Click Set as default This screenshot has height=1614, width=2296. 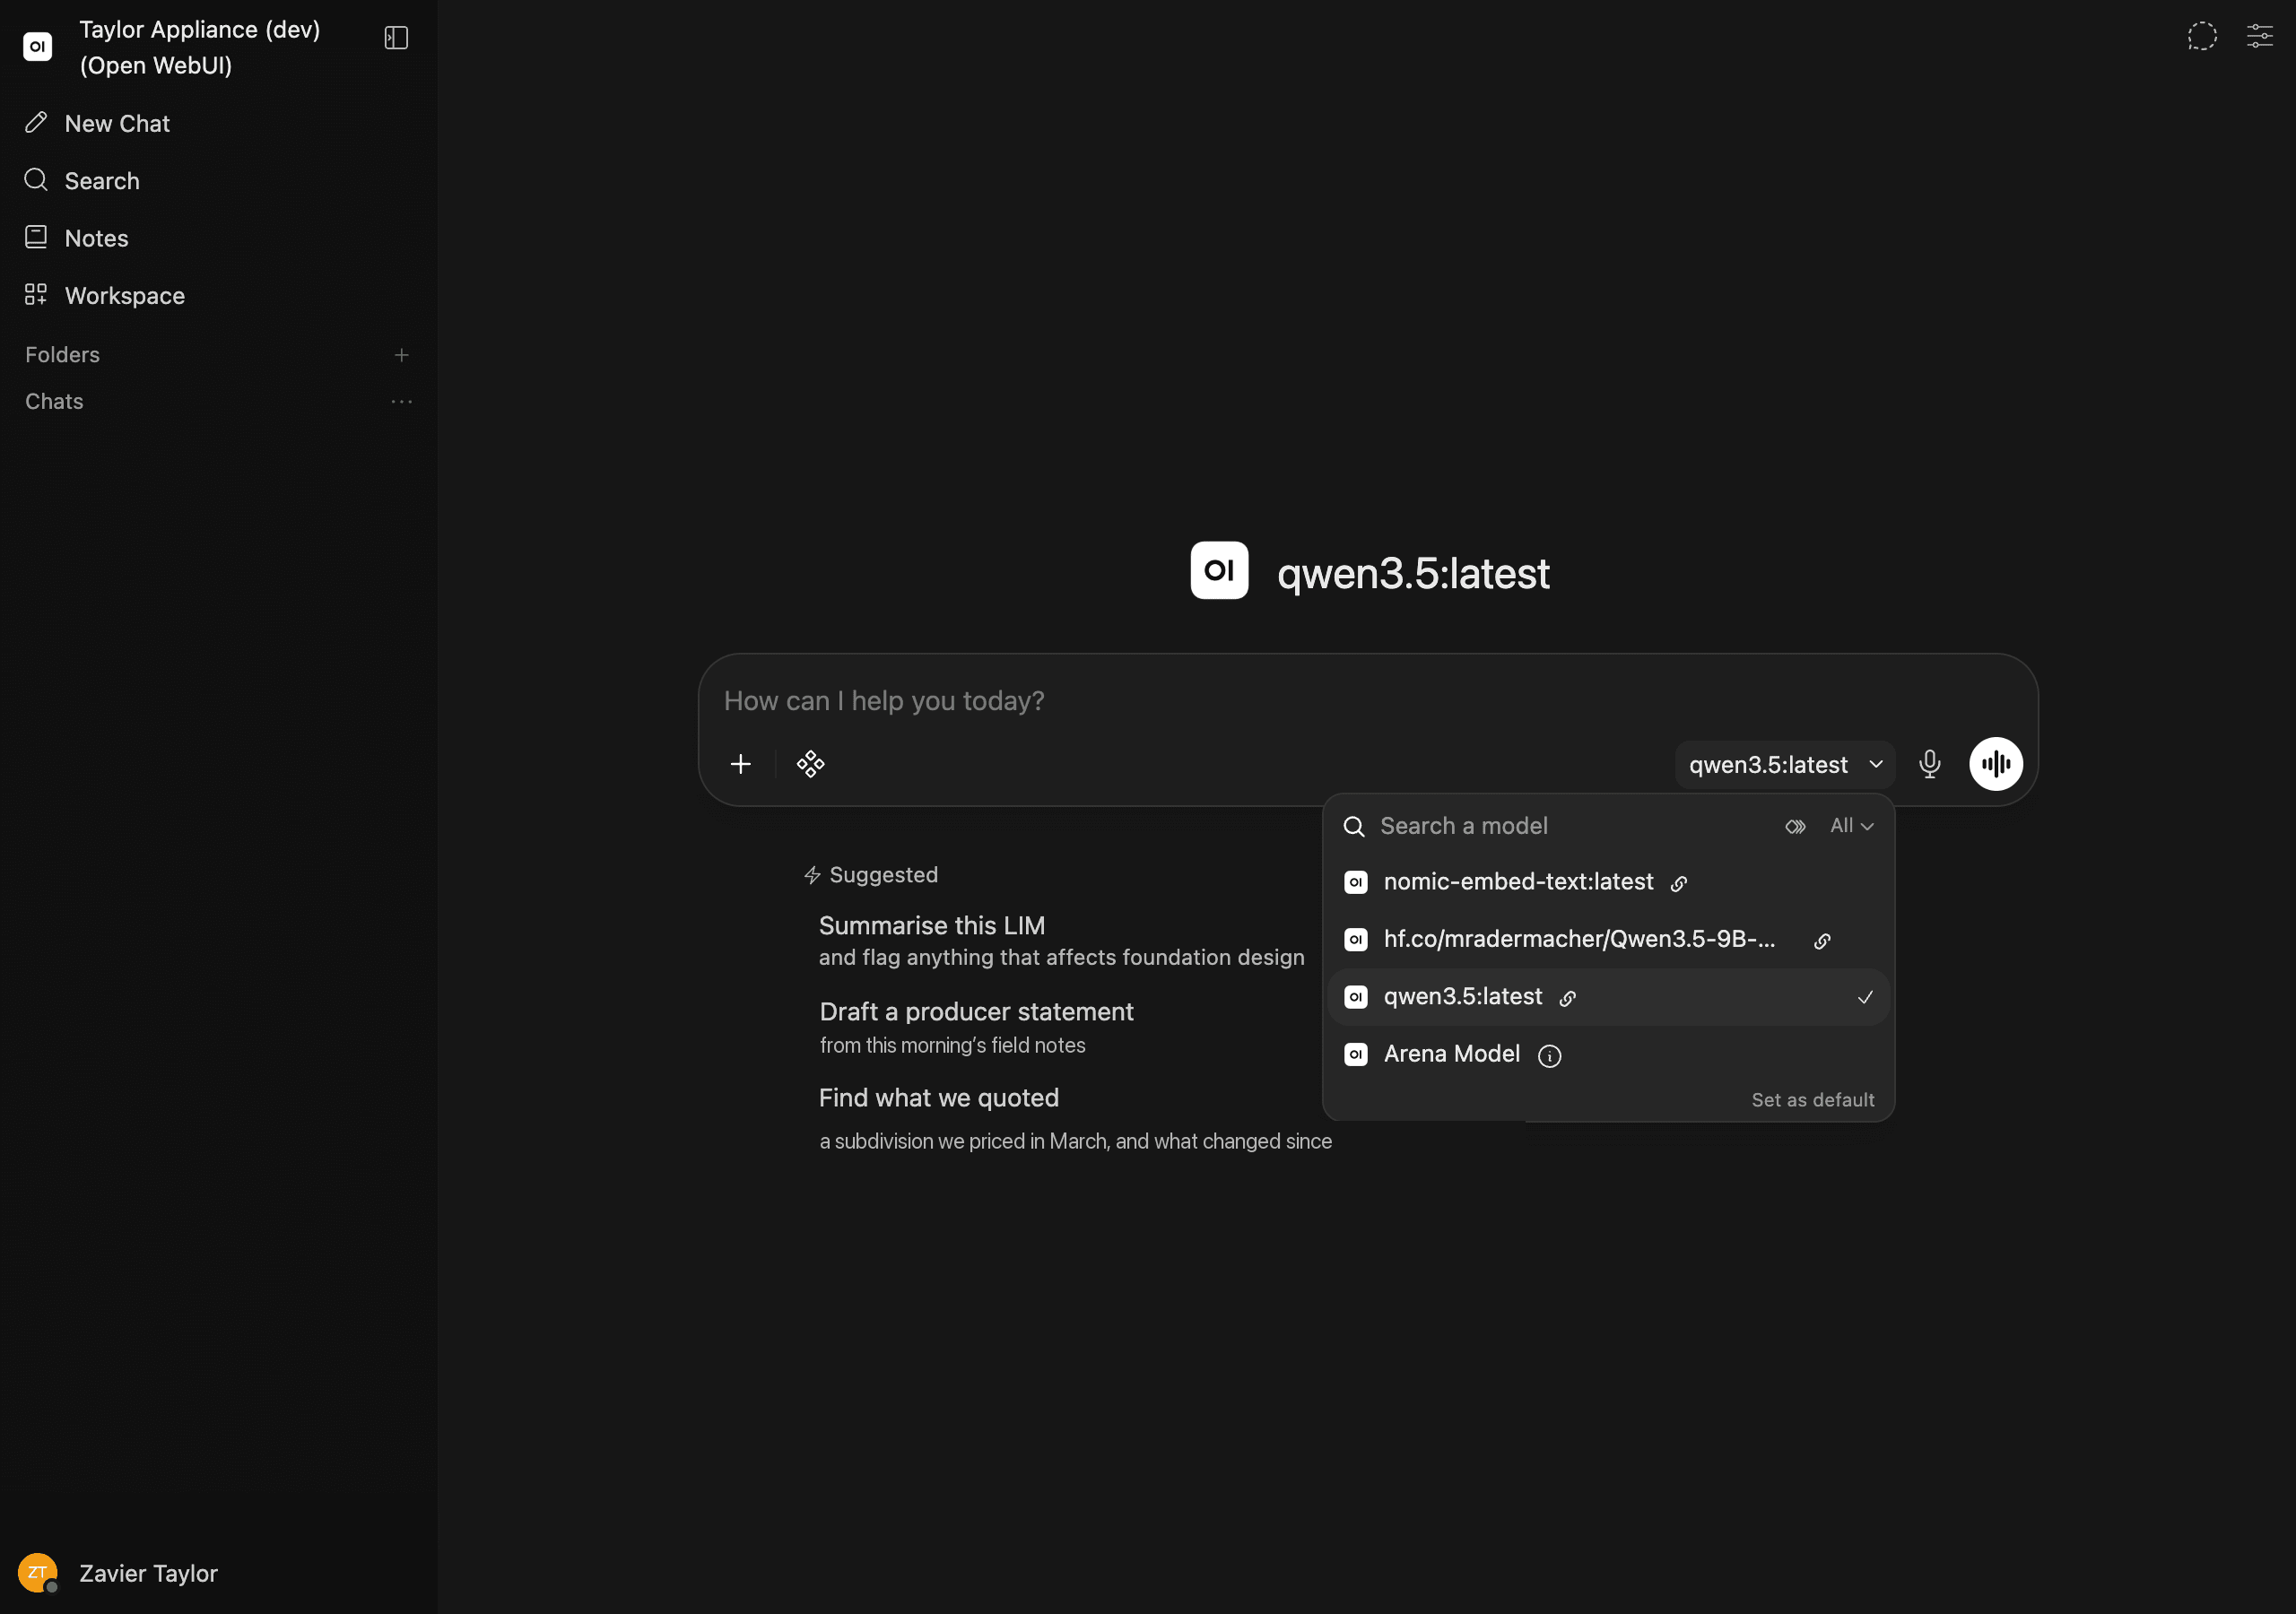point(1813,1100)
